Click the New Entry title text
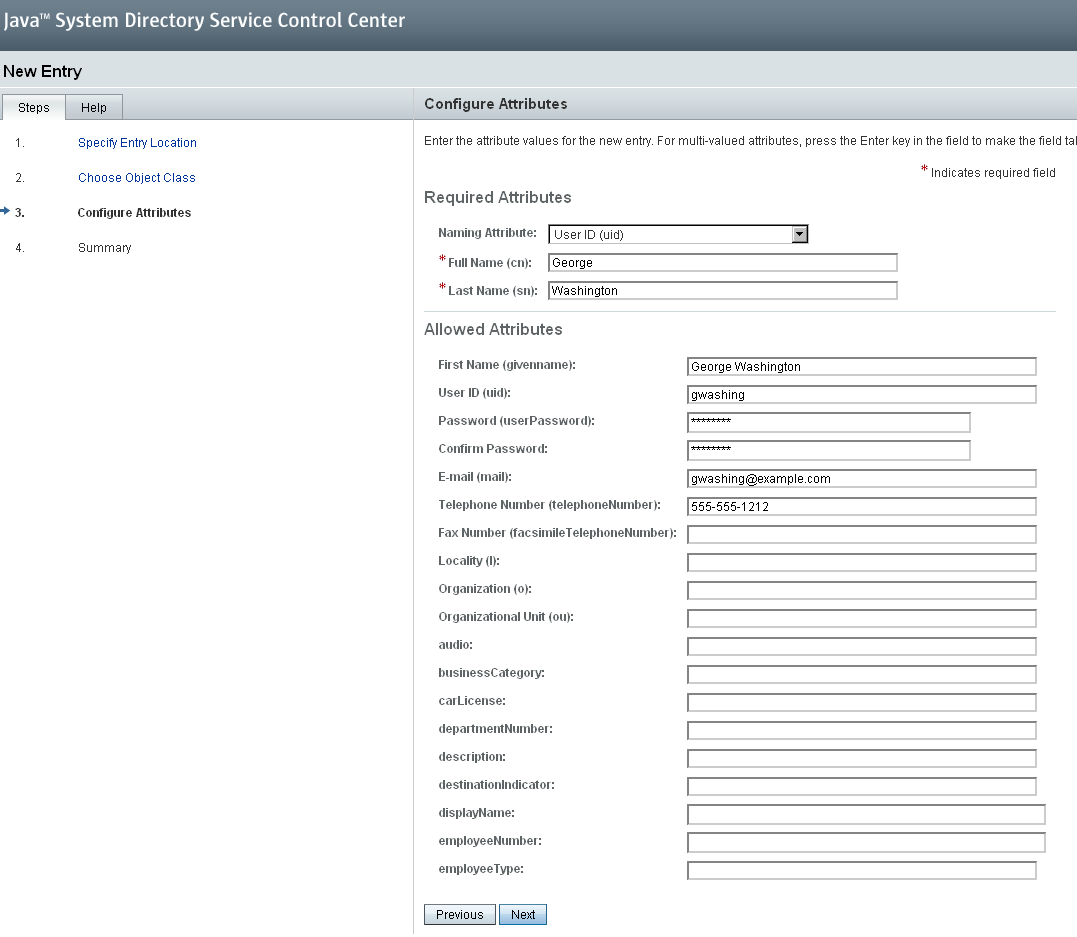This screenshot has height=937, width=1077. click(43, 71)
